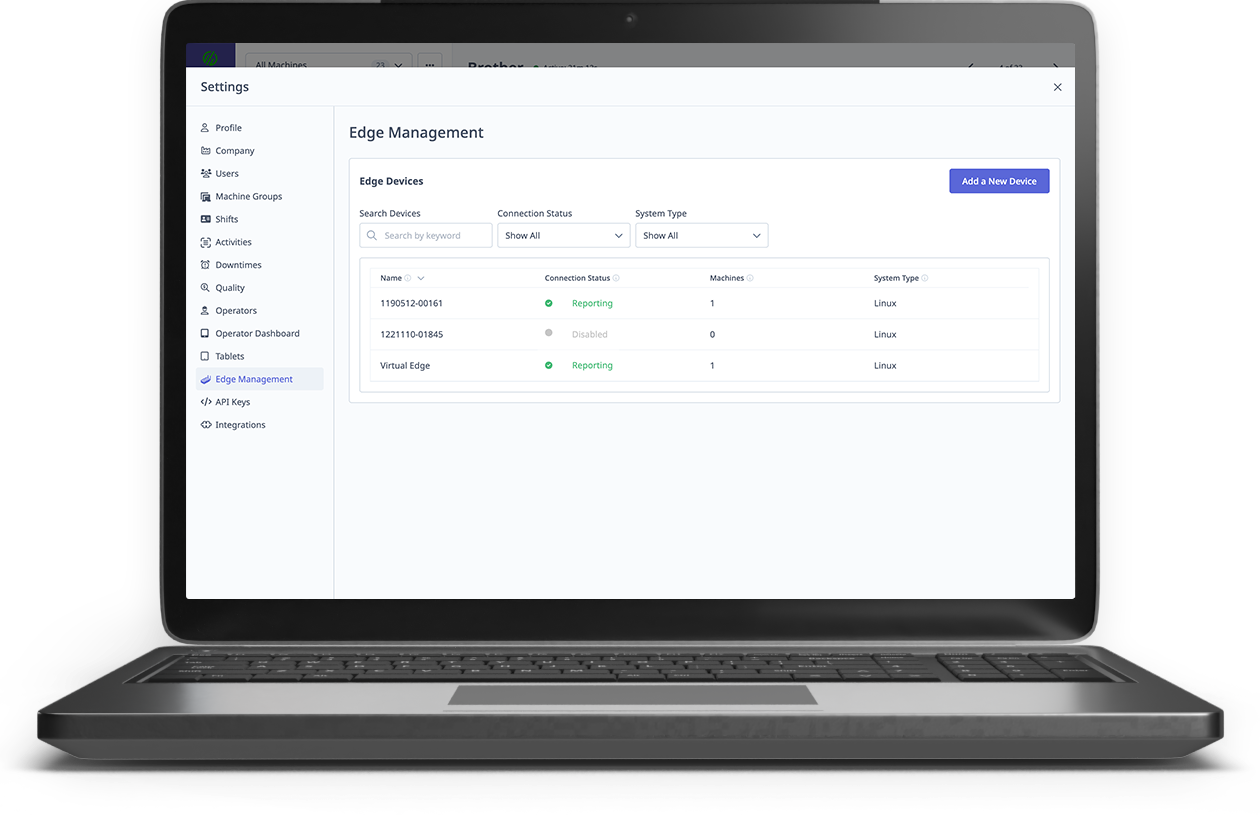Screen dimensions: 1260x815
Task: Open the System Type filter dropdown
Action: [x=702, y=236]
